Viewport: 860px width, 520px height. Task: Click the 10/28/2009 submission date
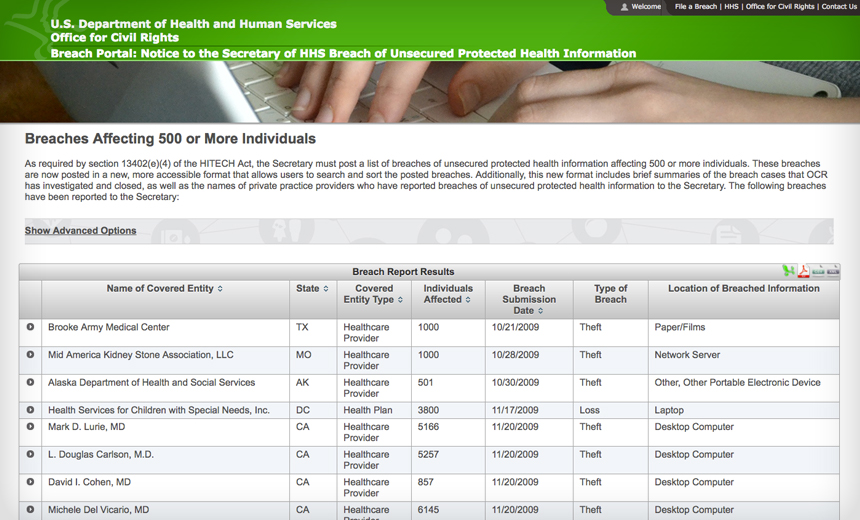(x=515, y=355)
